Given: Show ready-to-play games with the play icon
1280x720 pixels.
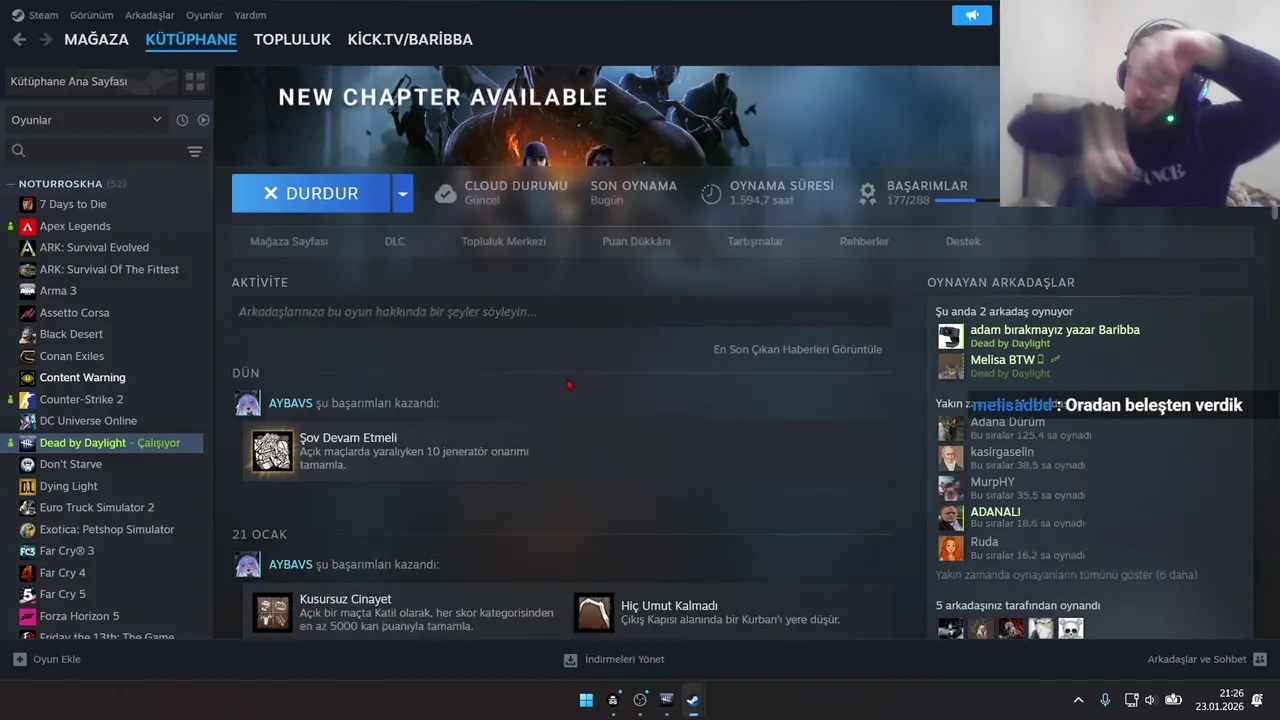Looking at the screenshot, I should [x=203, y=120].
